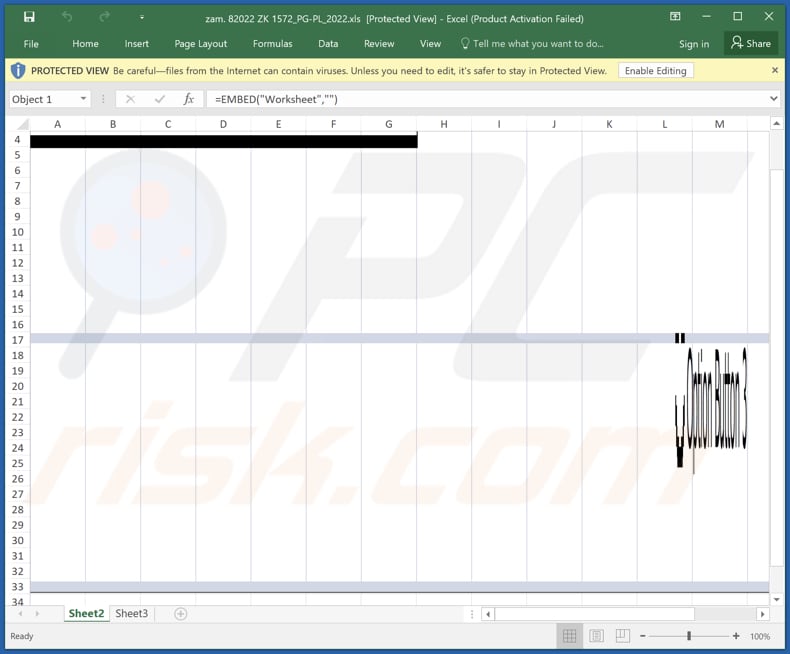The height and width of the screenshot is (654, 790).
Task: Click the Share button
Action: point(751,43)
